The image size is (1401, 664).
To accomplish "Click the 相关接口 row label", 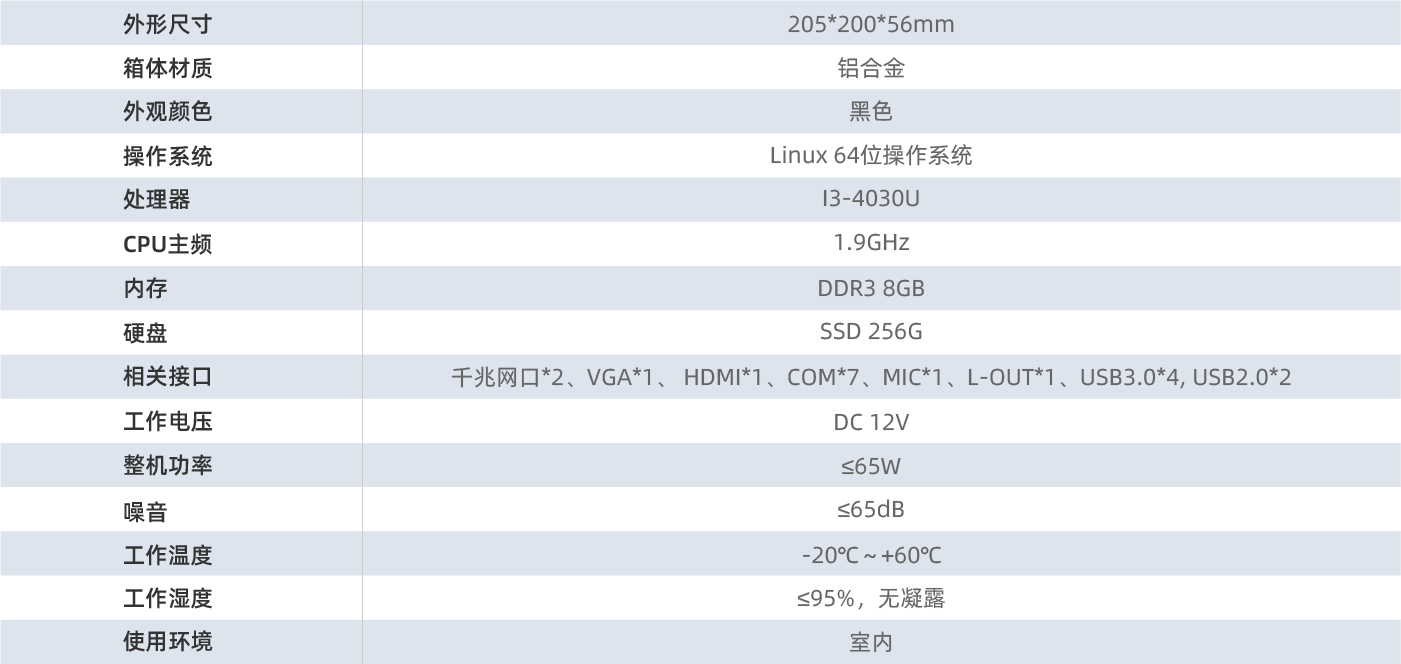I will coord(167,377).
